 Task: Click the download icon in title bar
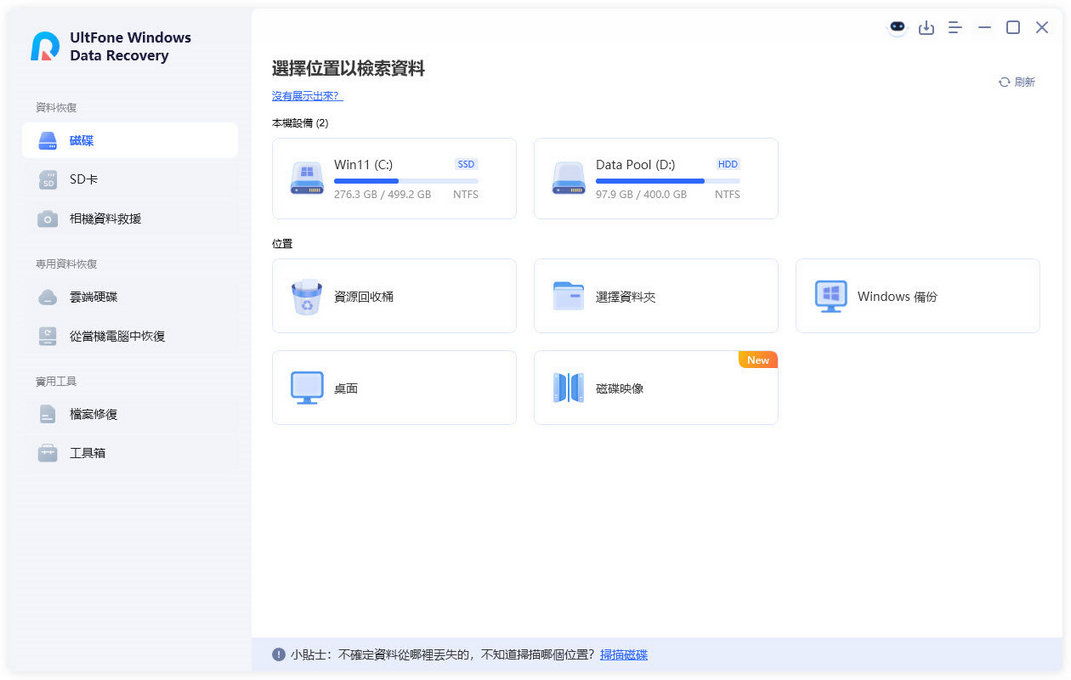click(926, 28)
